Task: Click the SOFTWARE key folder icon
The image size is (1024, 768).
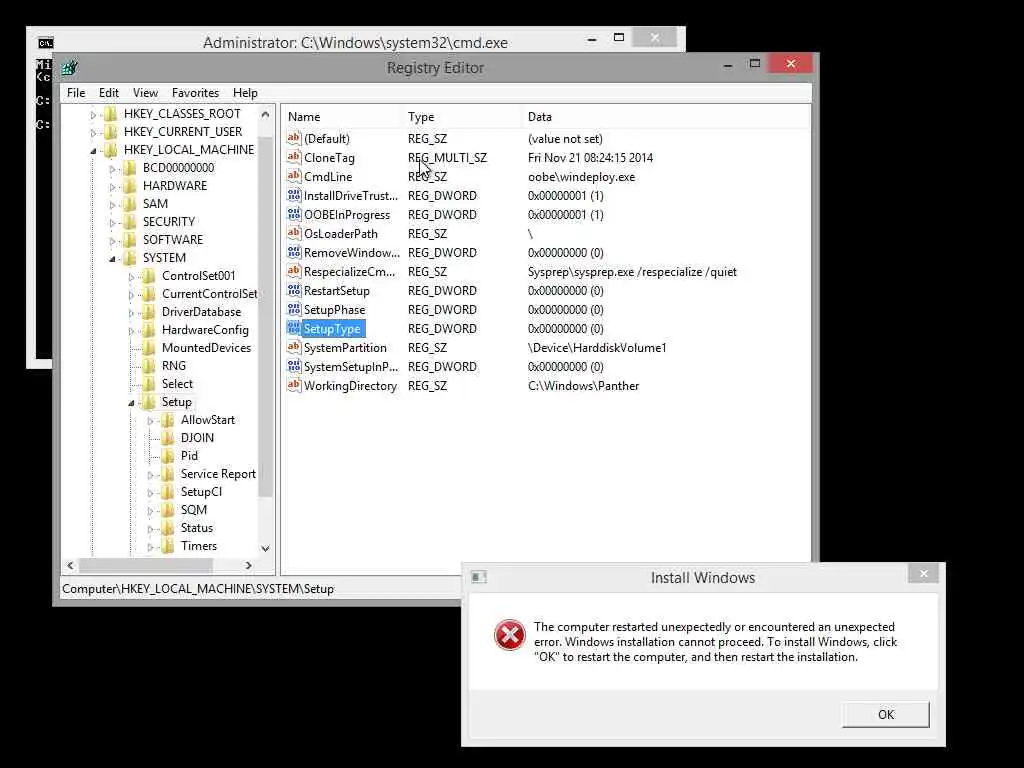Action: [130, 240]
